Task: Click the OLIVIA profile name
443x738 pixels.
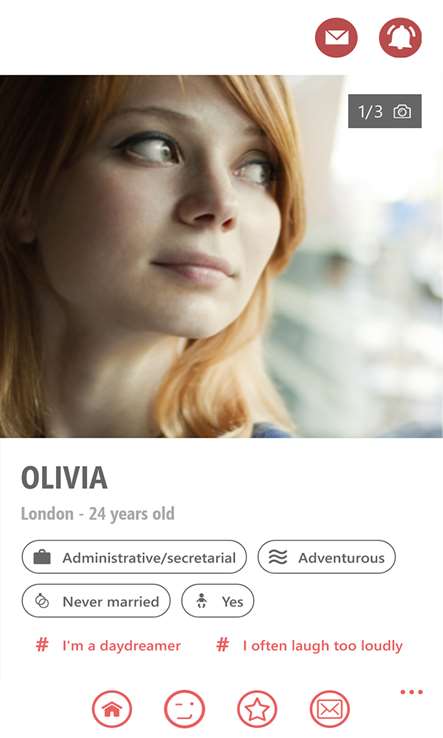Action: (x=64, y=477)
